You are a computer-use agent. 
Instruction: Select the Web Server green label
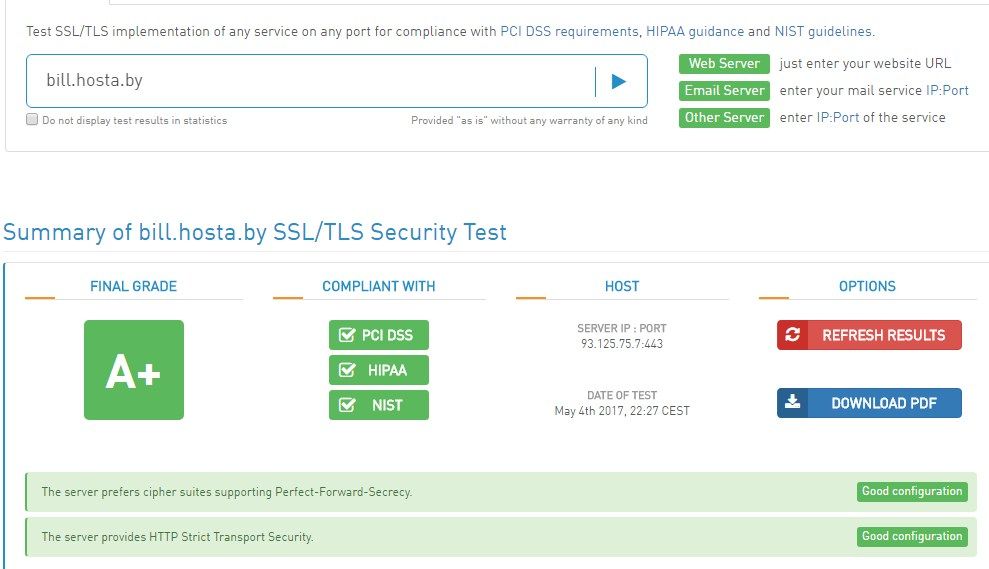(724, 64)
